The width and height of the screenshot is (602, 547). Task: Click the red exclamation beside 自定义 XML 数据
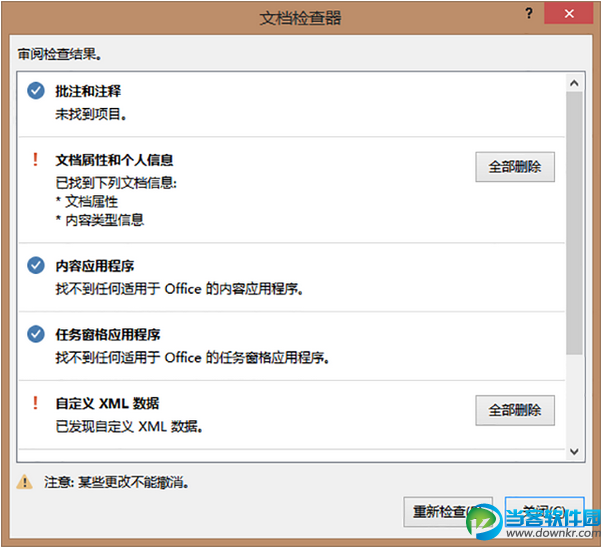coord(35,403)
